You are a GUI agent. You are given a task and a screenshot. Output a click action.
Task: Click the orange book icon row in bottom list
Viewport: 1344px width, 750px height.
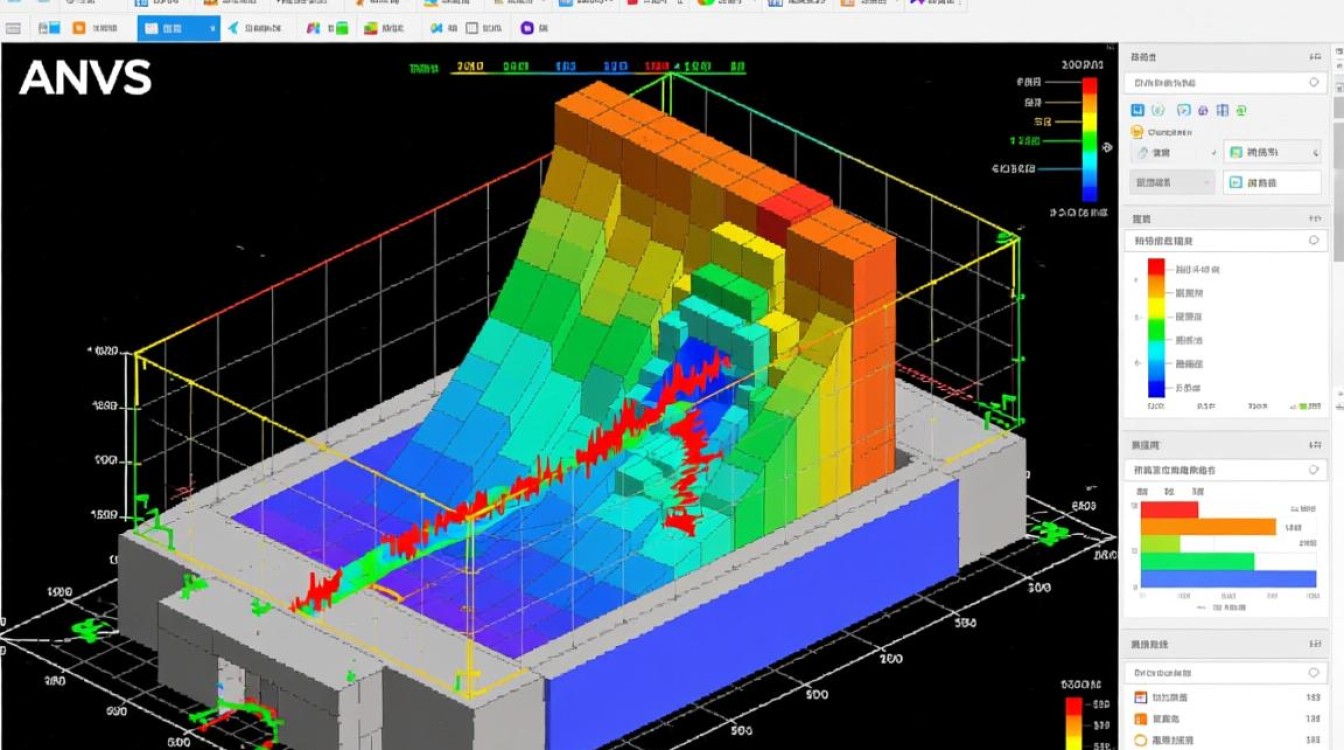1227,719
